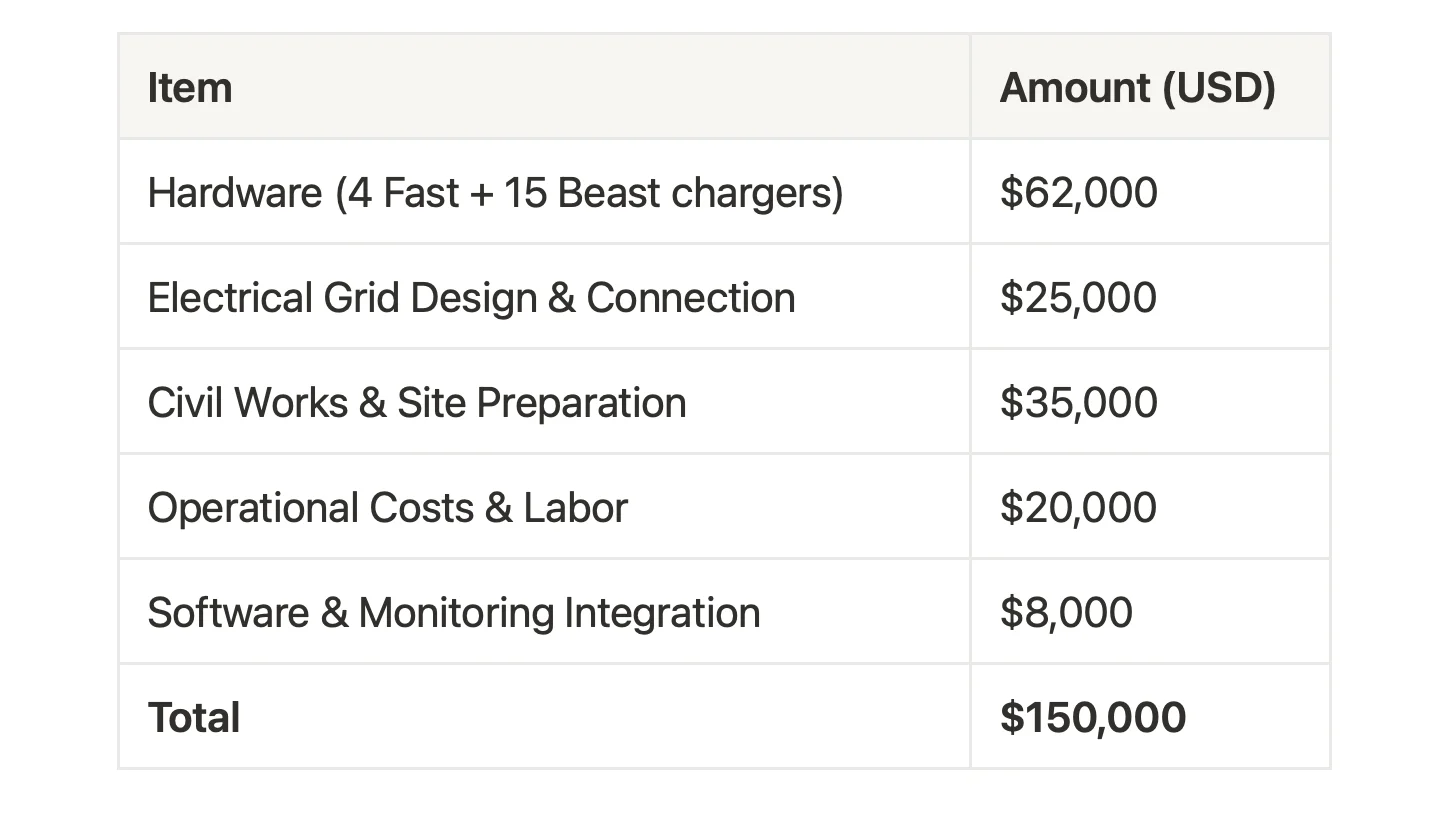The width and height of the screenshot is (1444, 828).
Task: Select the $20,000 amount cell
Action: coord(1150,507)
